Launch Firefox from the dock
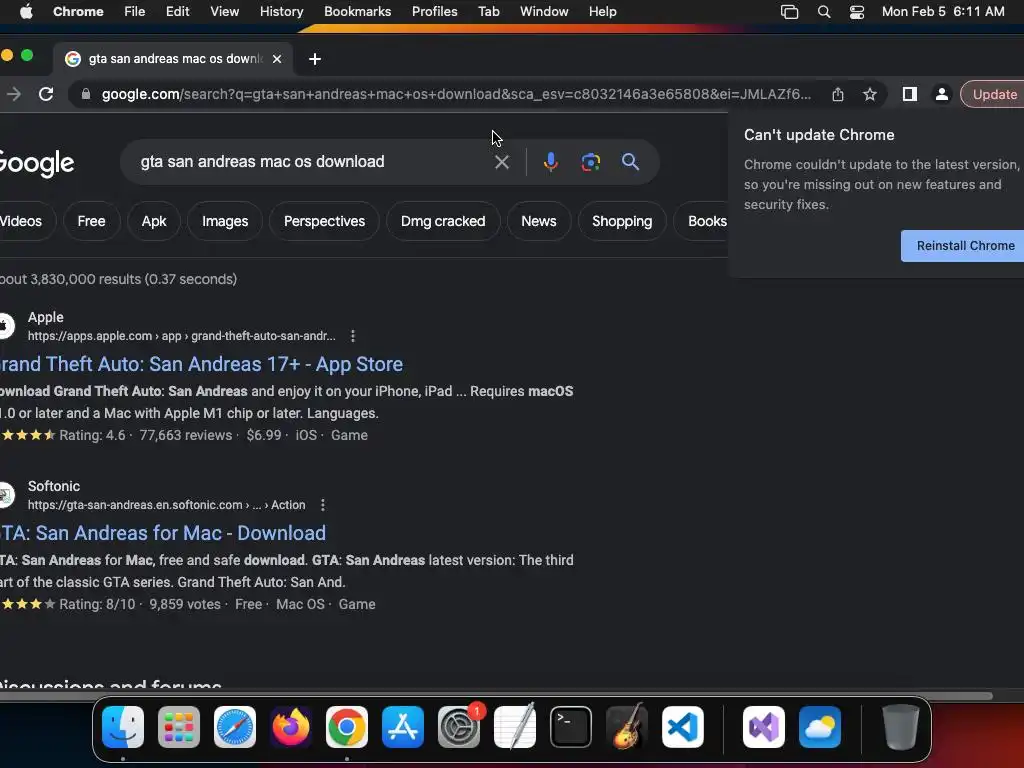The image size is (1024, 768). [291, 727]
